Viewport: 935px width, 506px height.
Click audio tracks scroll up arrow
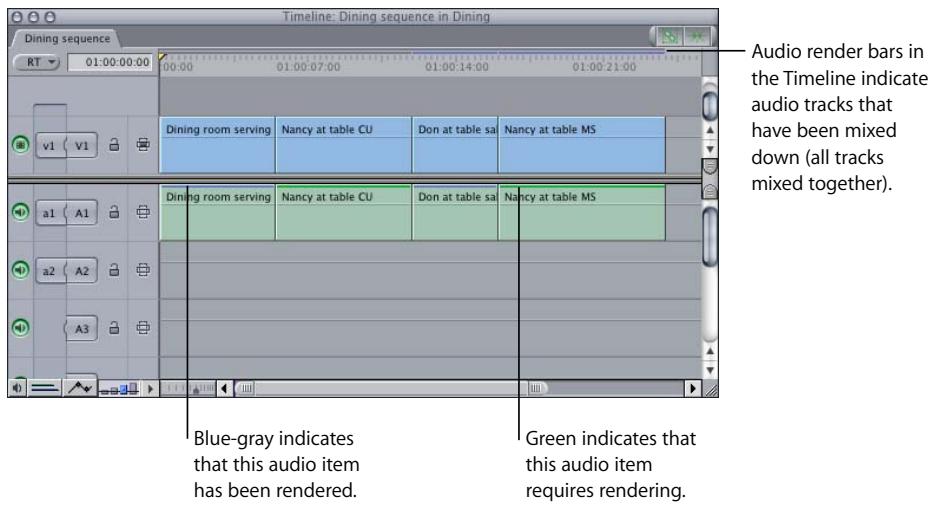(710, 351)
